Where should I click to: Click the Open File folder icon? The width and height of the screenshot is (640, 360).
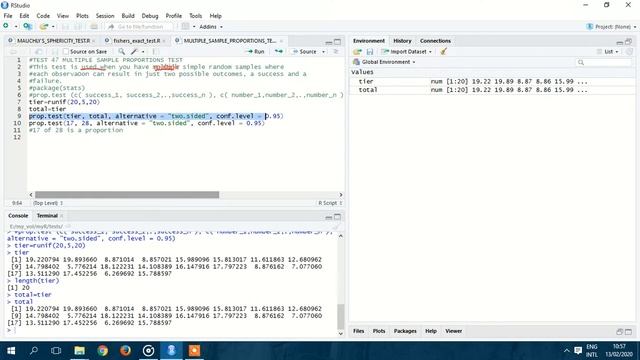pos(43,27)
